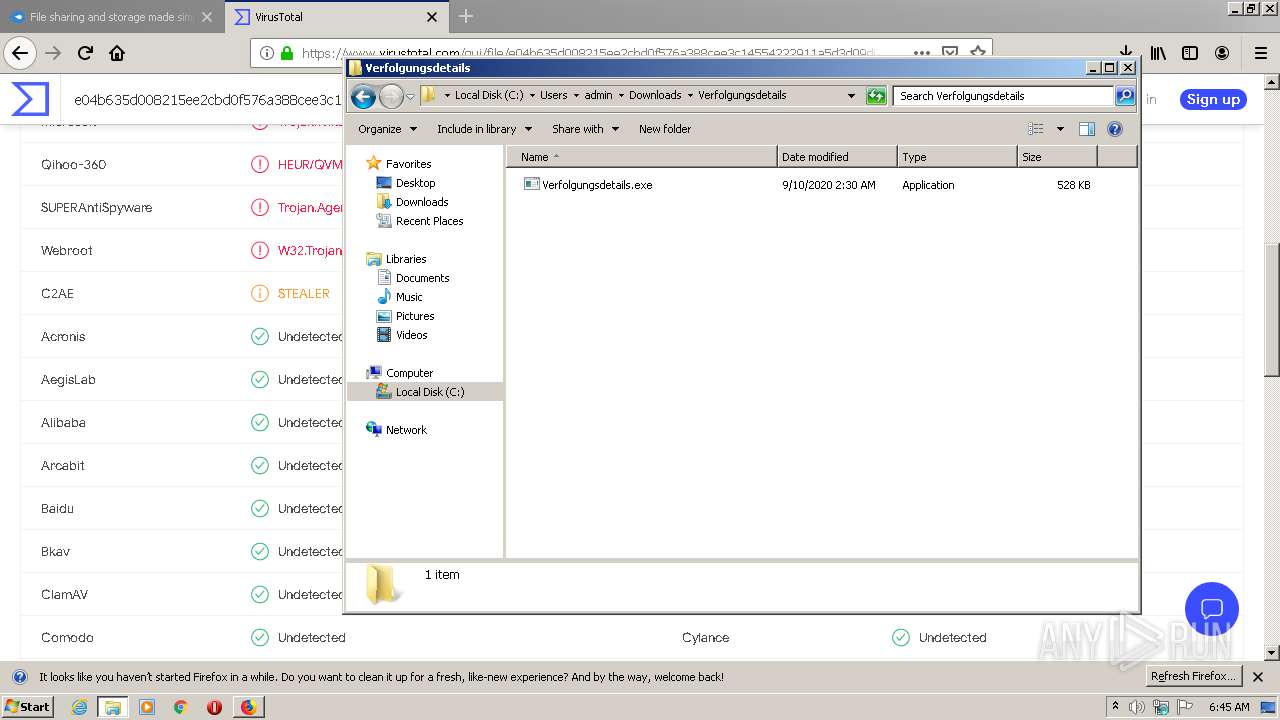1280x720 pixels.
Task: Open Internet Explorer from taskbar
Action: (x=79, y=707)
